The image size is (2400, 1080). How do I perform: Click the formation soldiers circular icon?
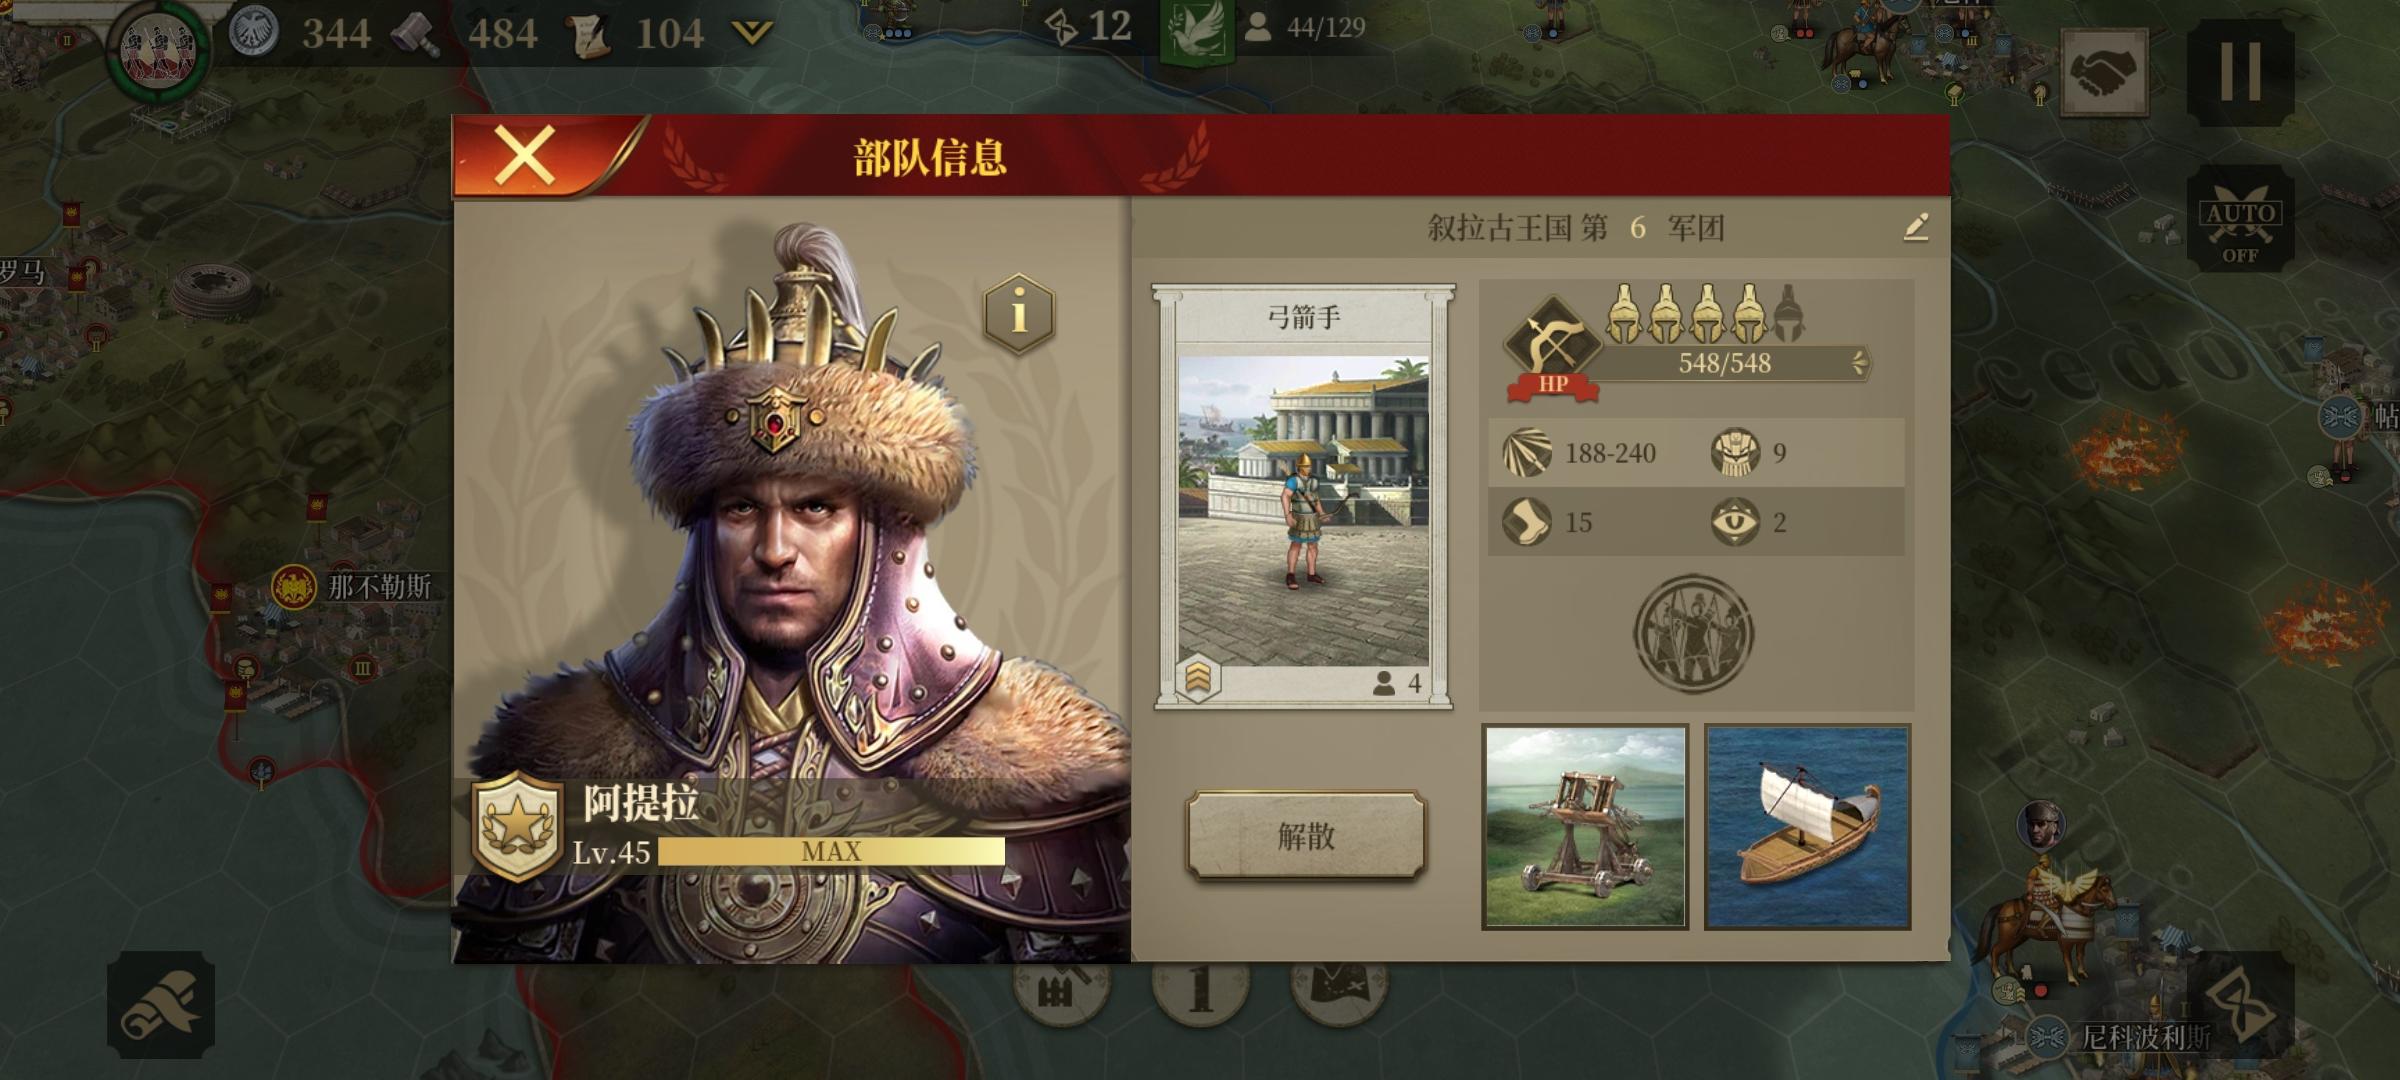tap(1693, 633)
